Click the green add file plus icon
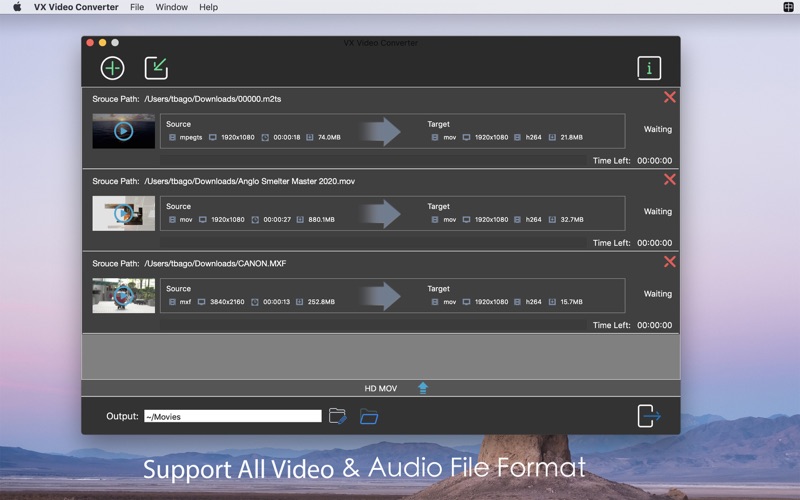This screenshot has height=500, width=800. 112,68
